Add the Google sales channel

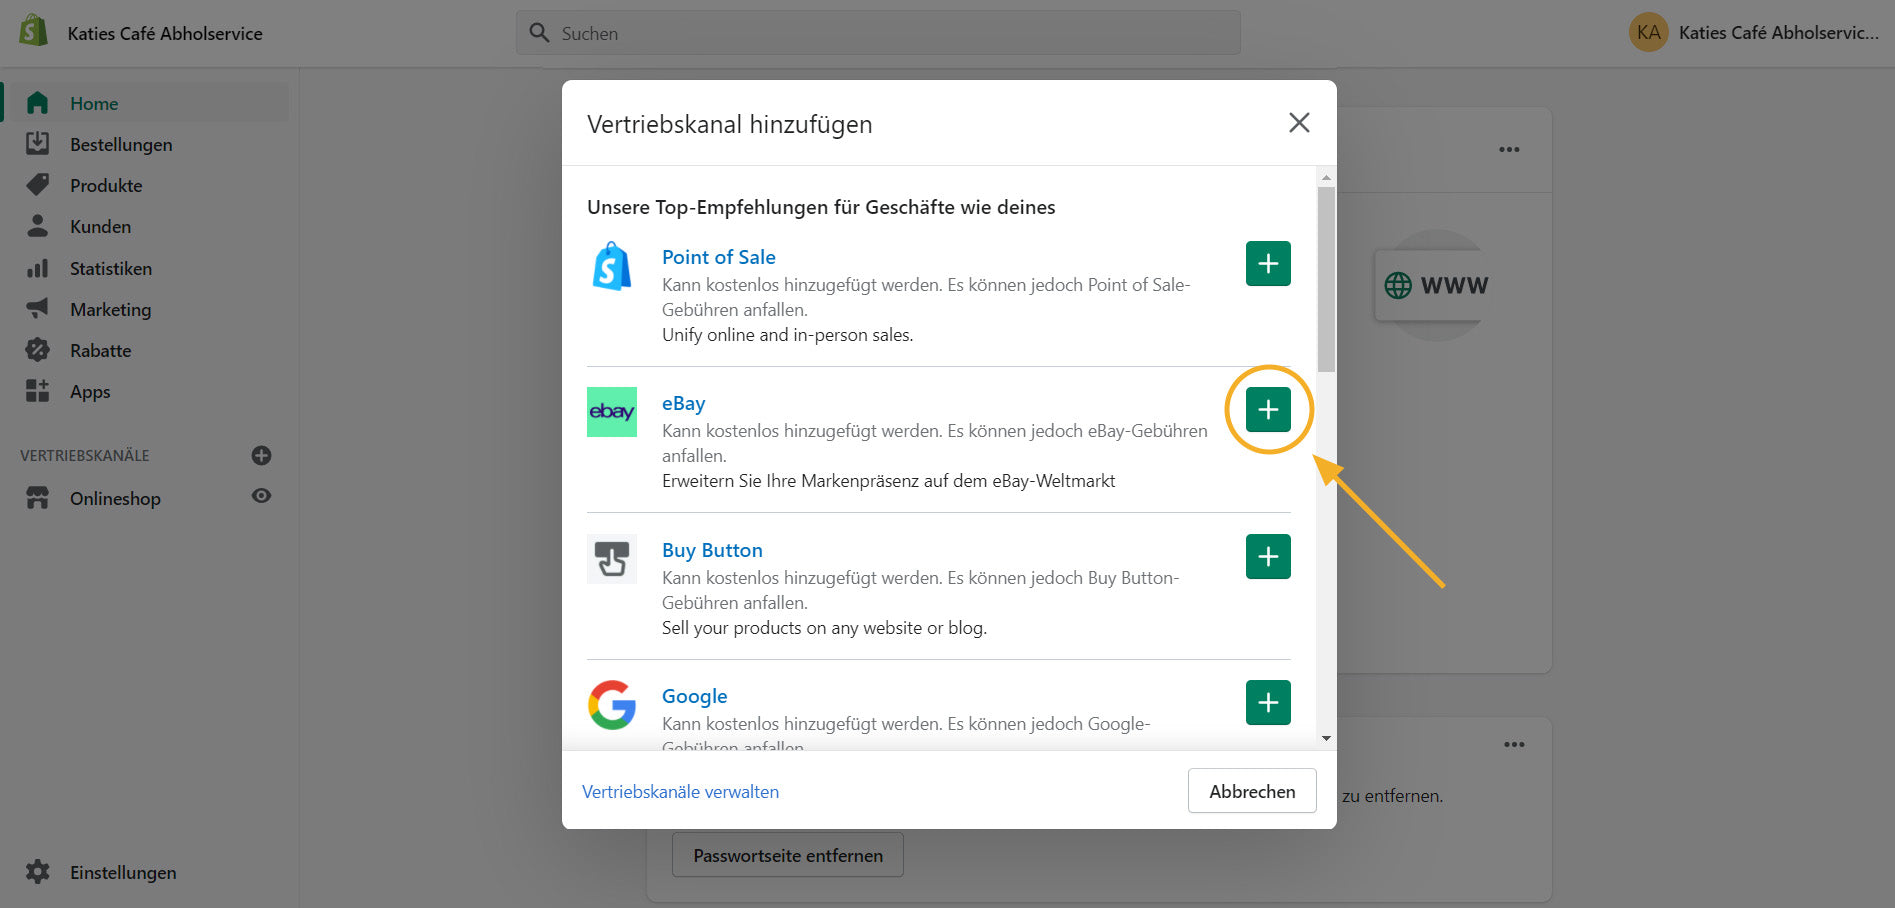pos(1267,703)
